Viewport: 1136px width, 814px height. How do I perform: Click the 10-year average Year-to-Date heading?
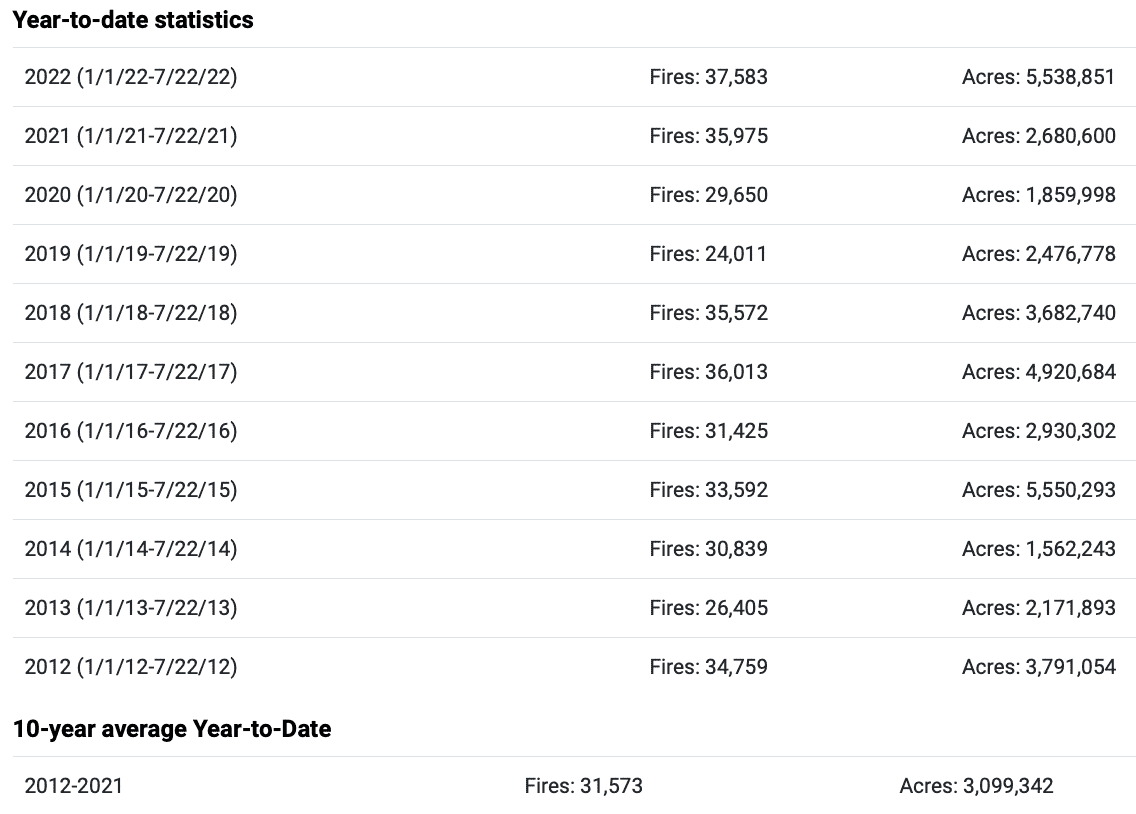click(172, 729)
